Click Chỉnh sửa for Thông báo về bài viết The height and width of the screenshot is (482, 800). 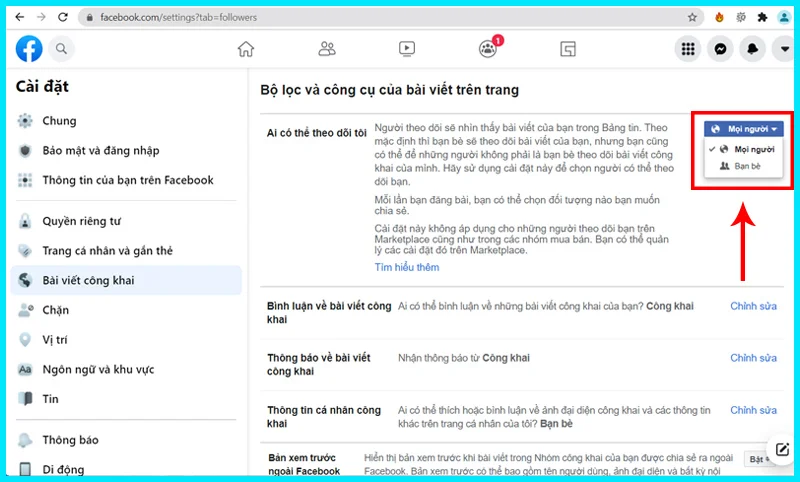coord(753,358)
